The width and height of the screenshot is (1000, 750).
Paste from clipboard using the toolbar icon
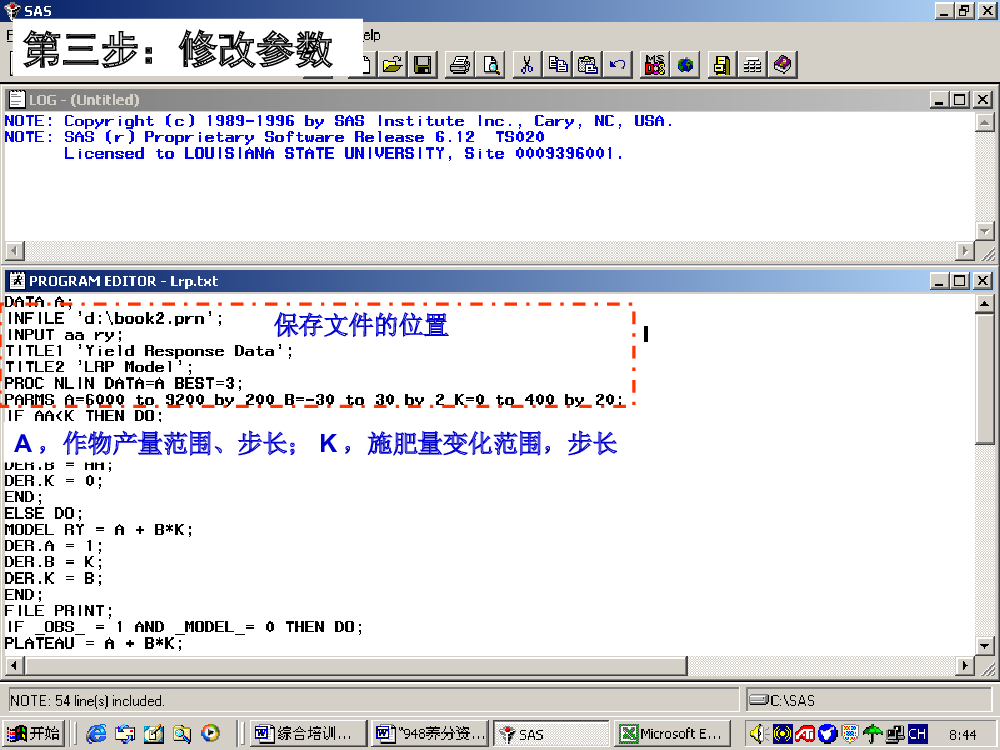pos(587,65)
